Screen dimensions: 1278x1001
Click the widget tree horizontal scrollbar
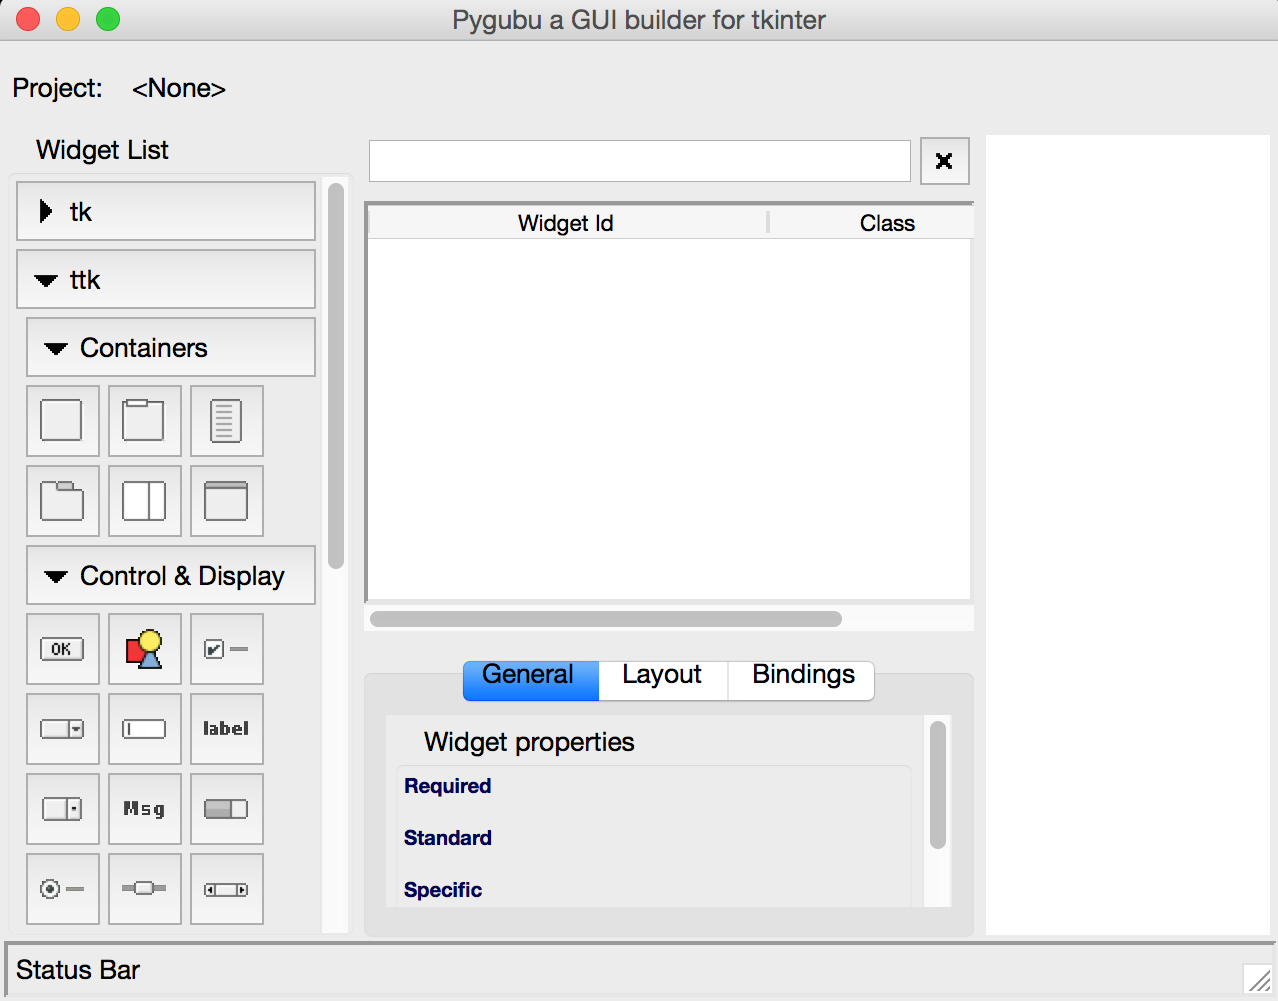(606, 619)
